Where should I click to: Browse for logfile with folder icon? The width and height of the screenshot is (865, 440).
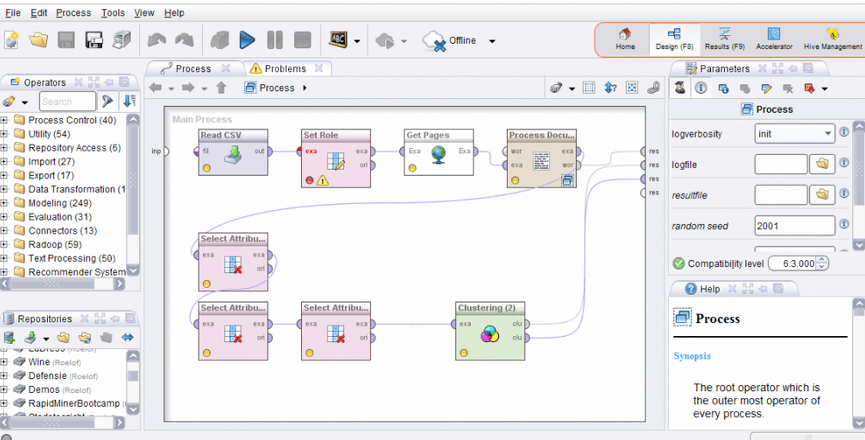point(822,163)
